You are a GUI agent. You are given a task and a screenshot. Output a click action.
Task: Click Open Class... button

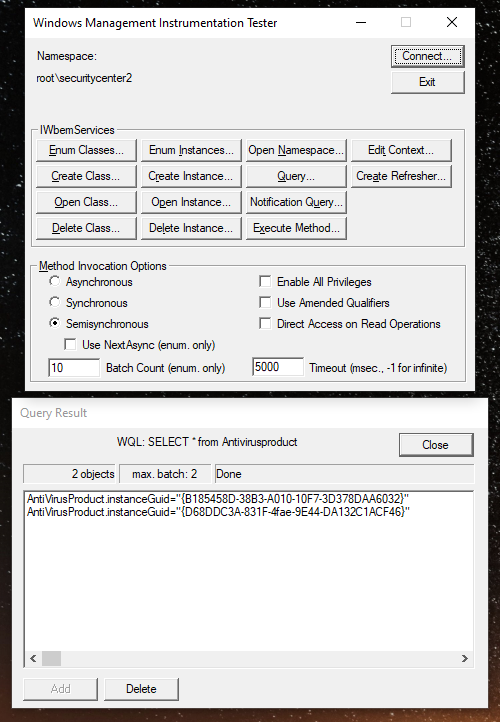(86, 203)
